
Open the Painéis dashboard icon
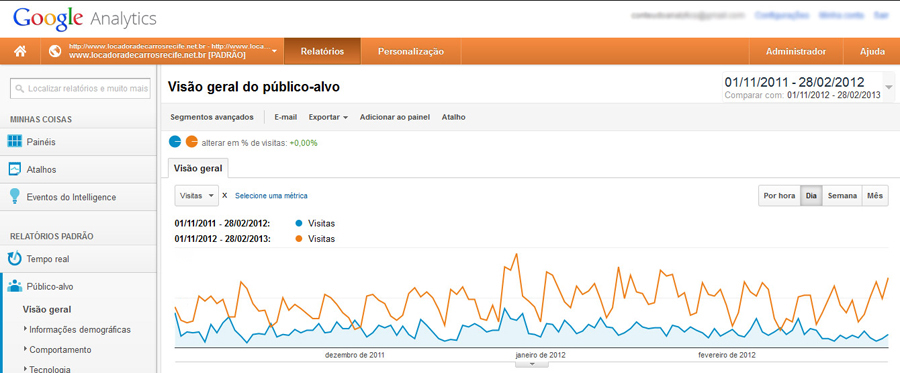click(15, 142)
